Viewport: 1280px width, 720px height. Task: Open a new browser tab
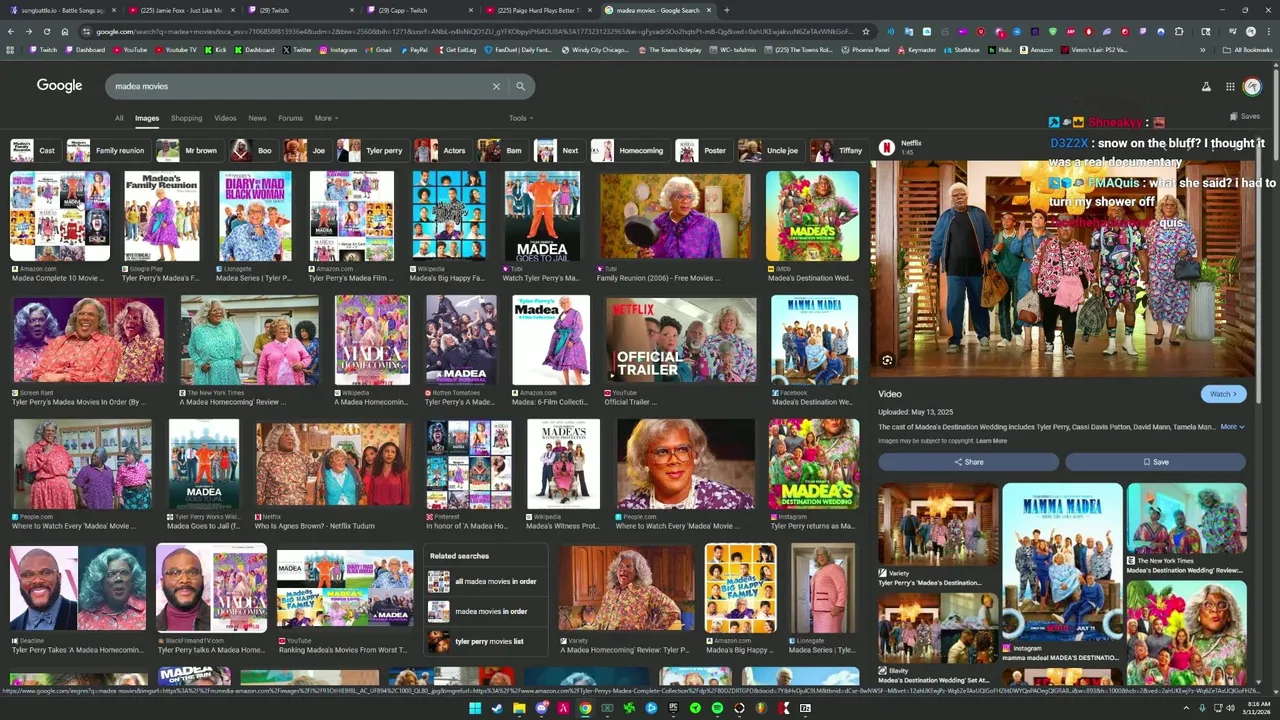(x=726, y=10)
